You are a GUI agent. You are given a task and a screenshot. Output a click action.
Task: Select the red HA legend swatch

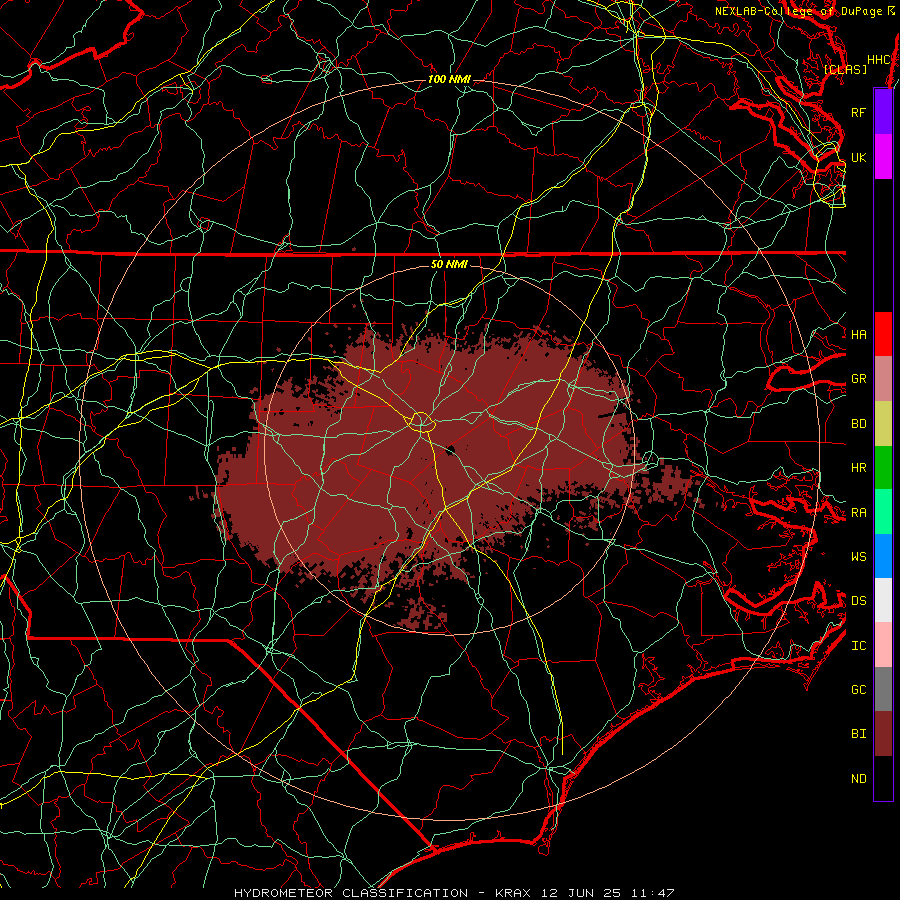pos(883,334)
